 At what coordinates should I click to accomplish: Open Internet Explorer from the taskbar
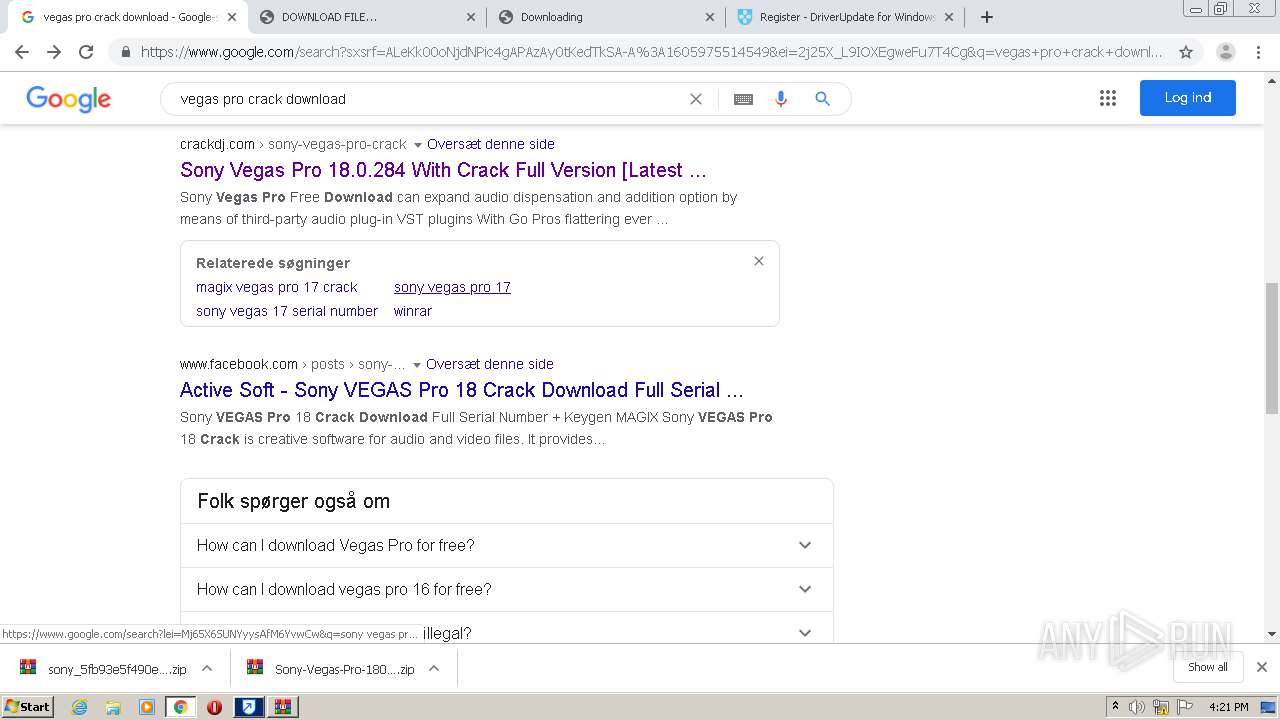[80, 707]
